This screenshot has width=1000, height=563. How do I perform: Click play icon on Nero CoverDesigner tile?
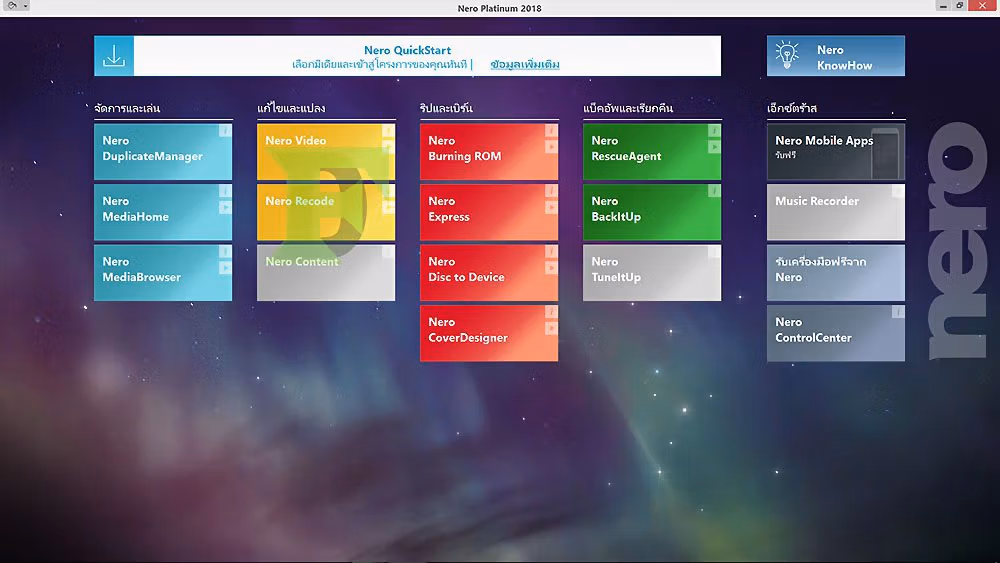[x=551, y=328]
